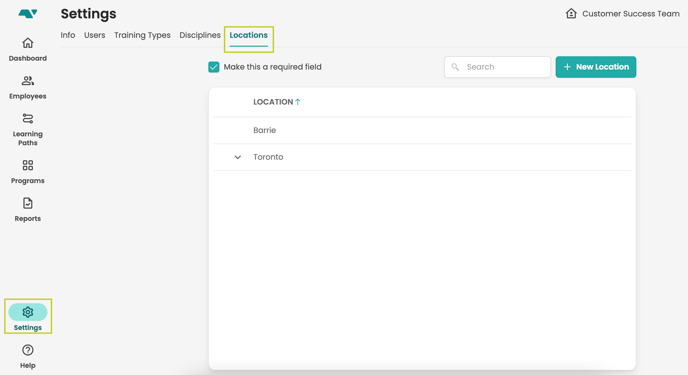Click the app logo in the sidebar

(x=28, y=14)
